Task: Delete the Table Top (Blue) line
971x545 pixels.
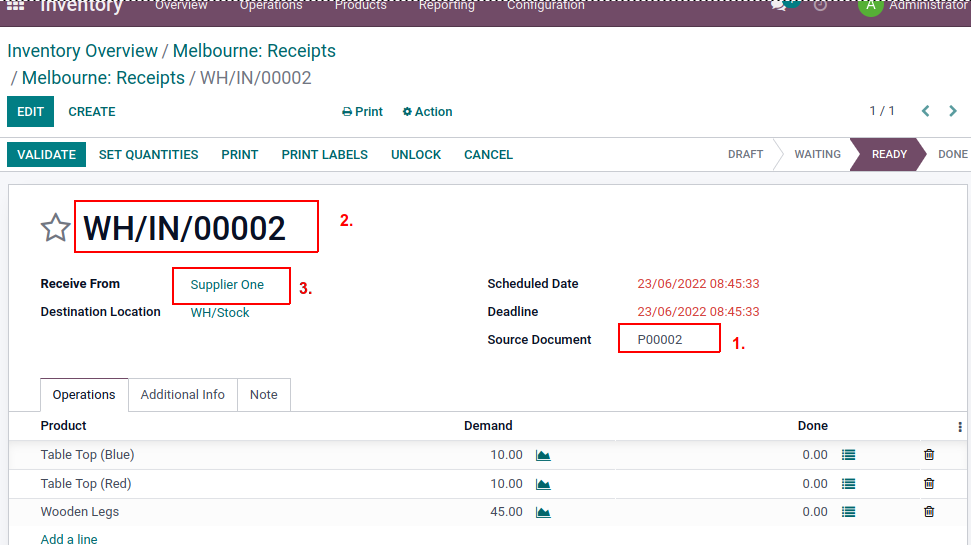Action: 929,455
